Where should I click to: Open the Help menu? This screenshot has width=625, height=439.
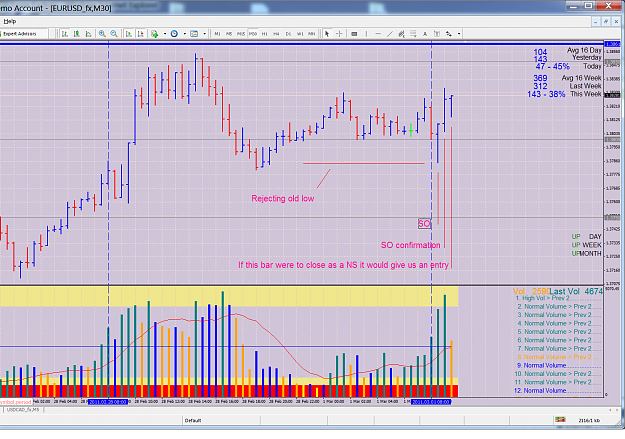point(10,21)
